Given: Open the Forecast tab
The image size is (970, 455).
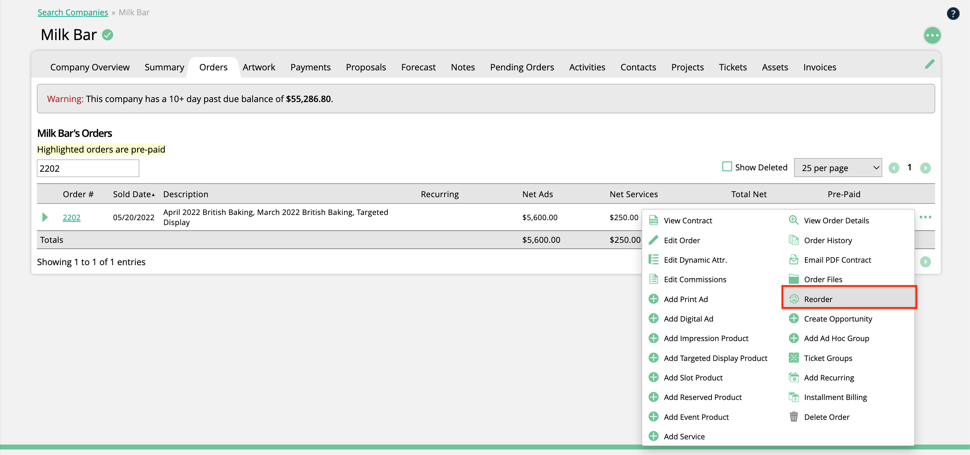Looking at the screenshot, I should pyautogui.click(x=418, y=67).
